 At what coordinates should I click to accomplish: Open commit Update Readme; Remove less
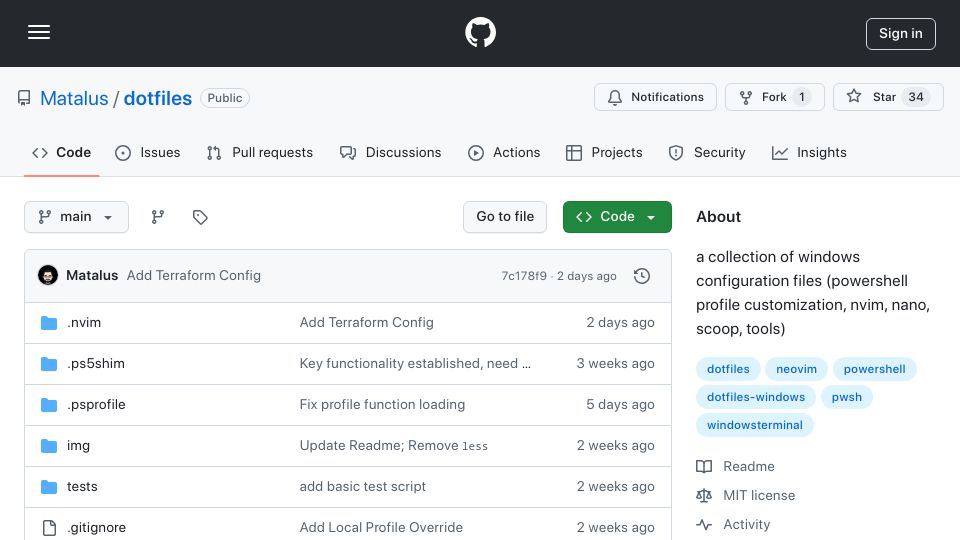click(394, 446)
